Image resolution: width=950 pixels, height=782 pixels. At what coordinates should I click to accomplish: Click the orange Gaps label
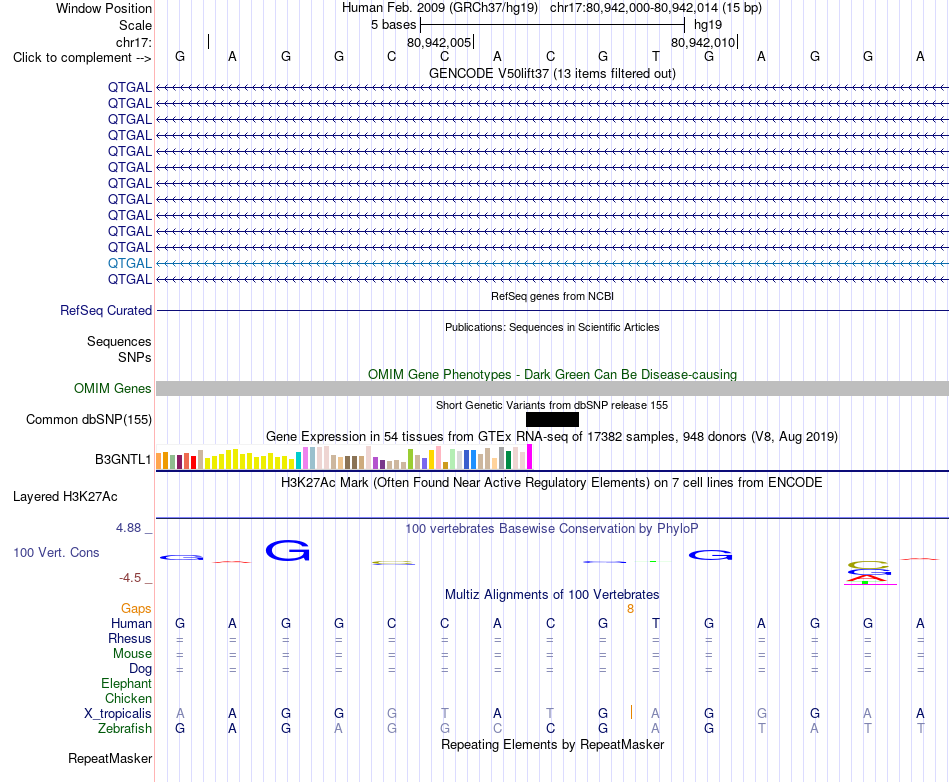136,608
